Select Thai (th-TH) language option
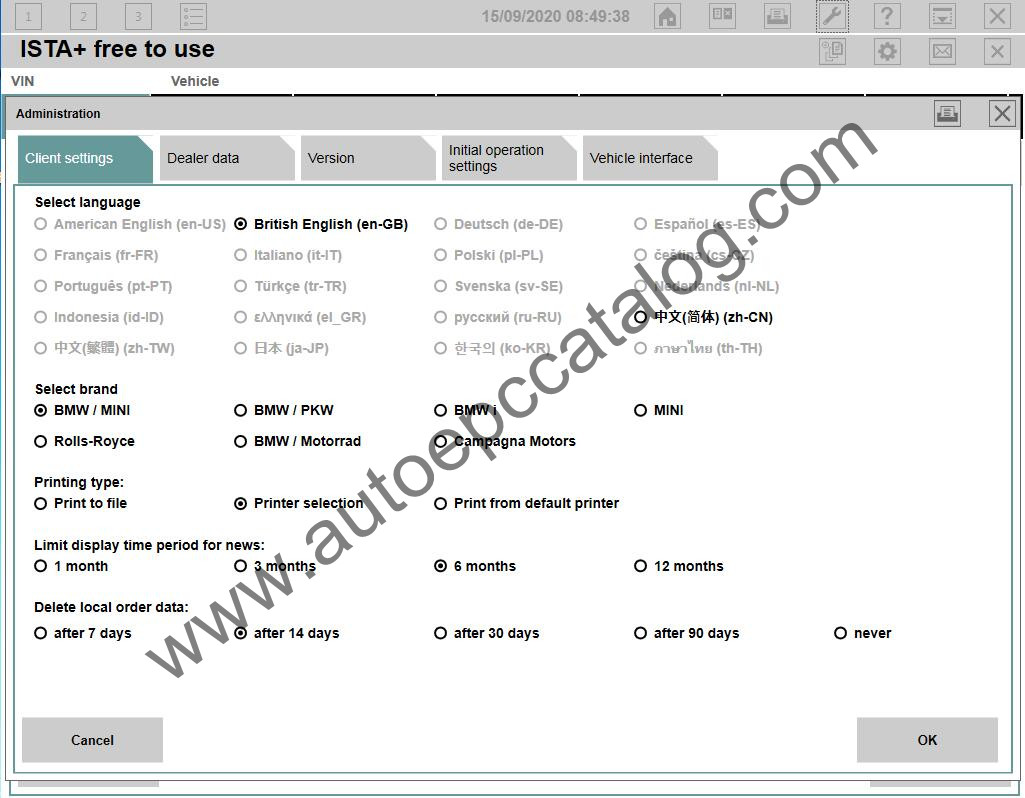 (x=698, y=348)
